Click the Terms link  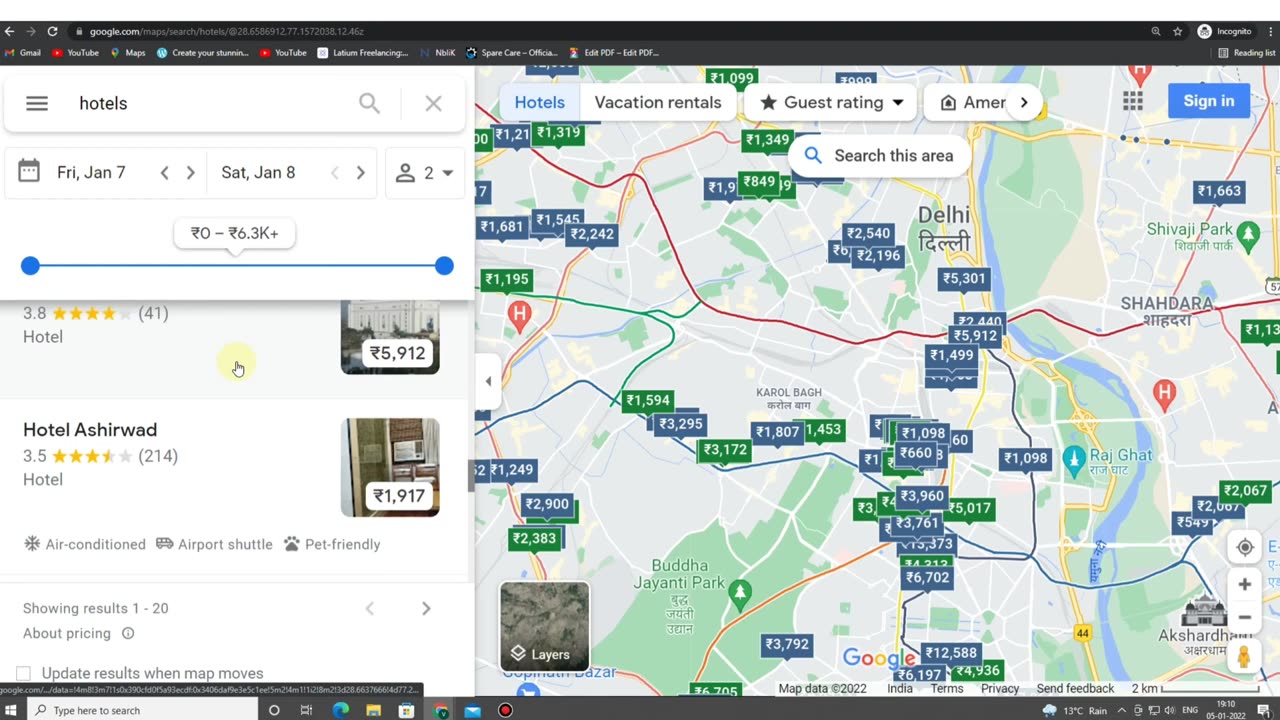(x=947, y=688)
